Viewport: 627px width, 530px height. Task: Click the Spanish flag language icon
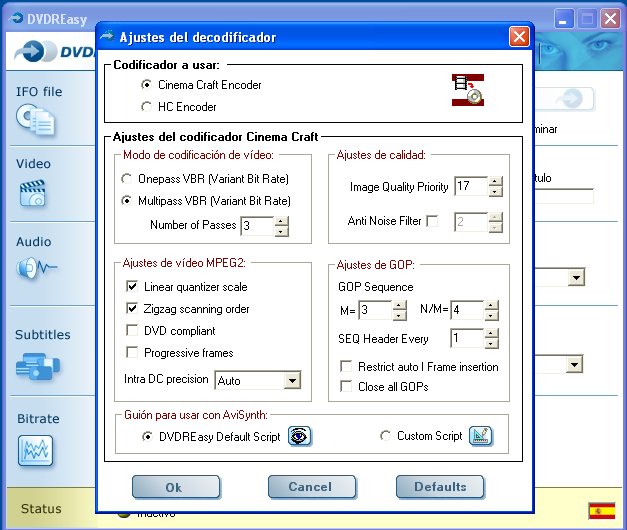coord(601,511)
